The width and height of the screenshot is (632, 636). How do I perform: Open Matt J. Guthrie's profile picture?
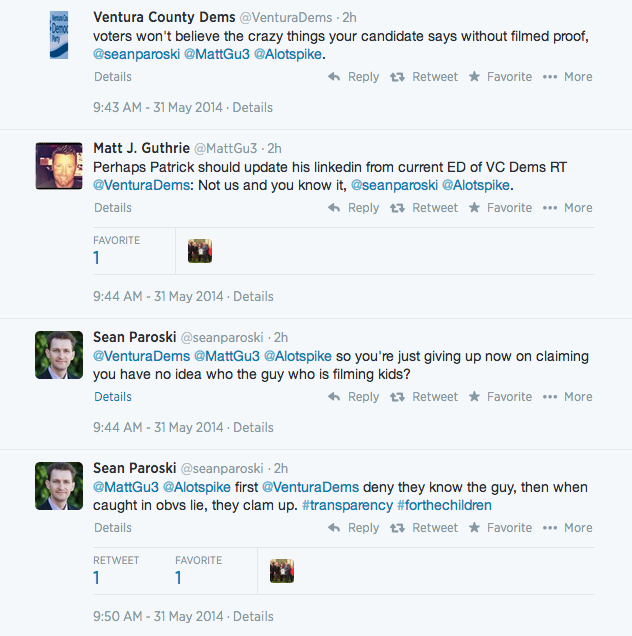coord(59,166)
